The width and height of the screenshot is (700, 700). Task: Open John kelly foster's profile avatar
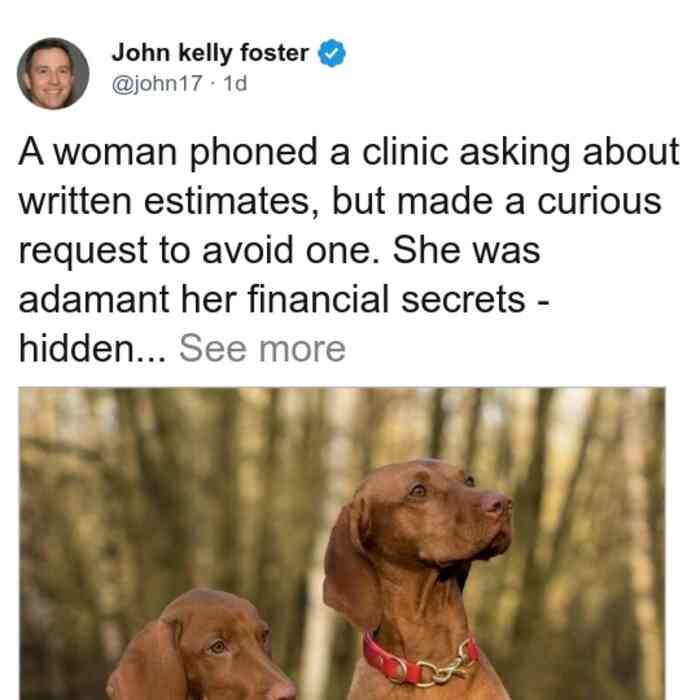(x=53, y=73)
